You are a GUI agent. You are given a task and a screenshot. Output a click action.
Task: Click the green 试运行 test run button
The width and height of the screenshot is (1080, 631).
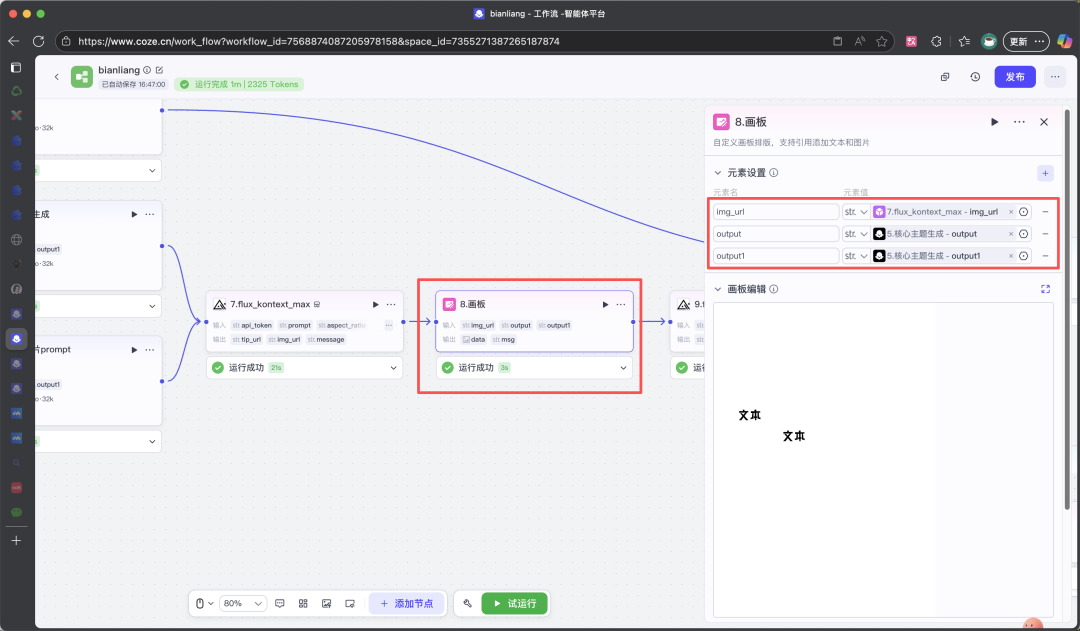[x=515, y=603]
